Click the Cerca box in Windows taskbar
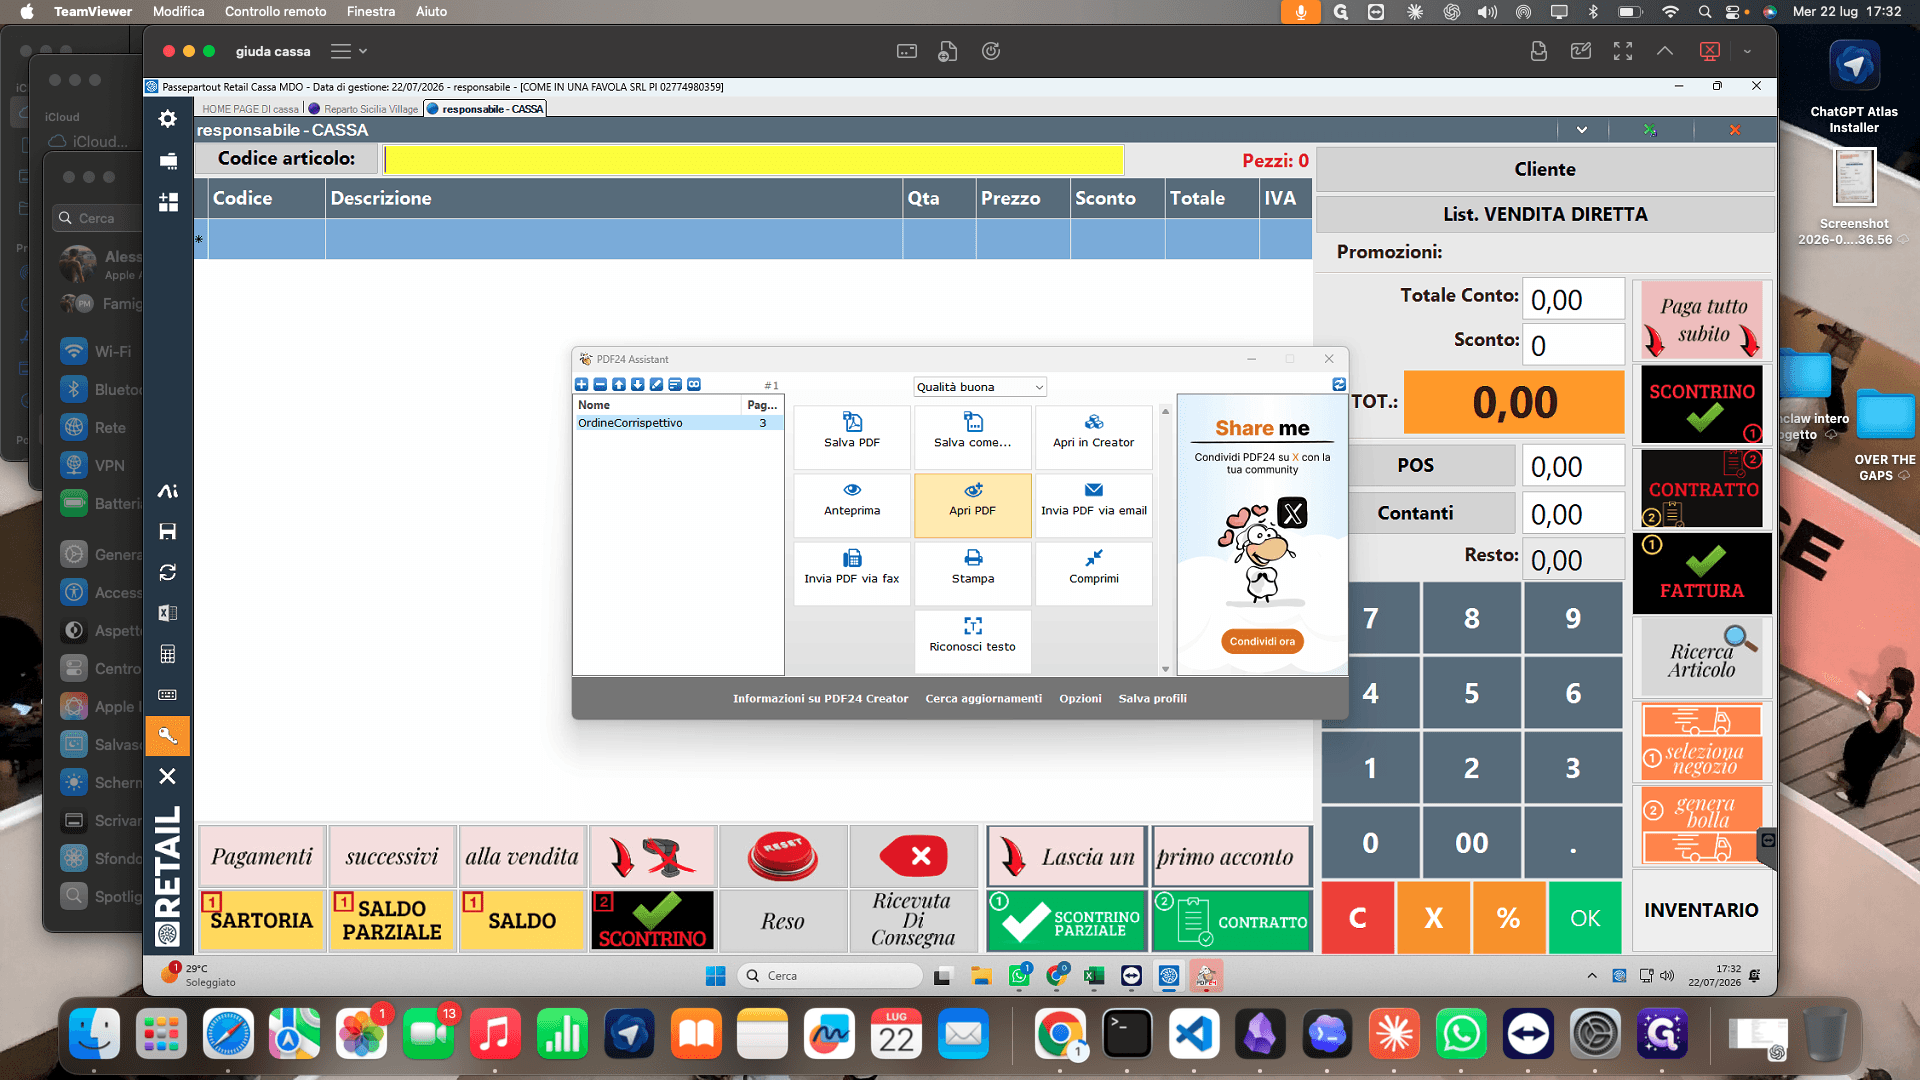Viewport: 1920px width, 1080px height. 830,976
